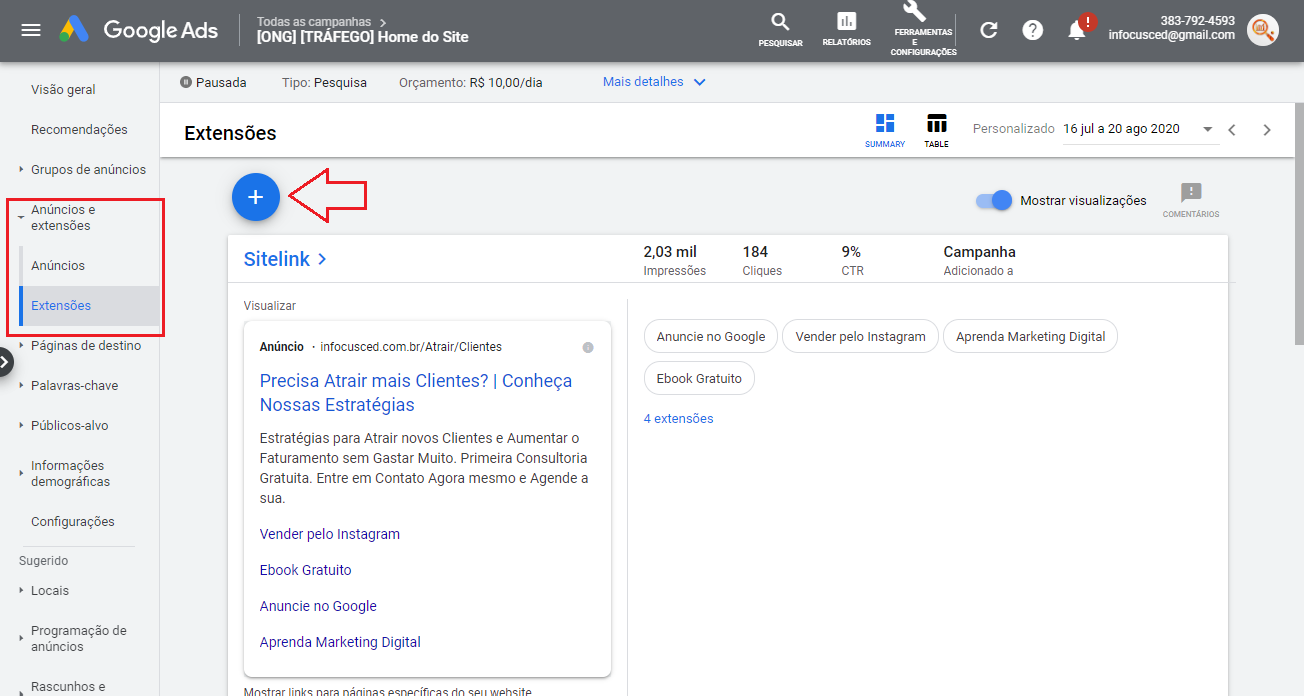Screen dimensions: 1304x696
Task: Open the Pesquisar search tool
Action: (x=780, y=30)
